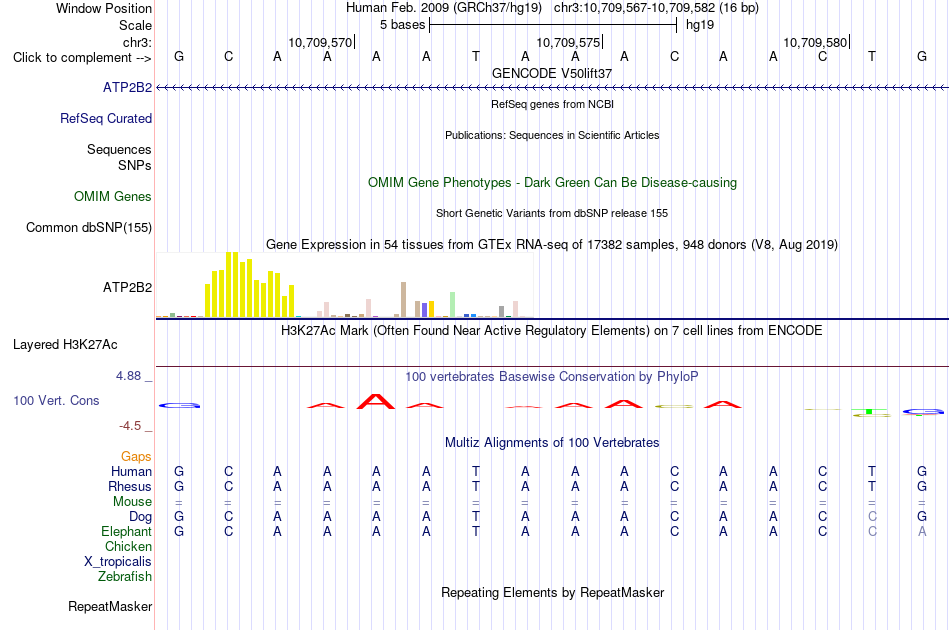Open the RefSeq Curated track label
The width and height of the screenshot is (950, 630).
[106, 118]
